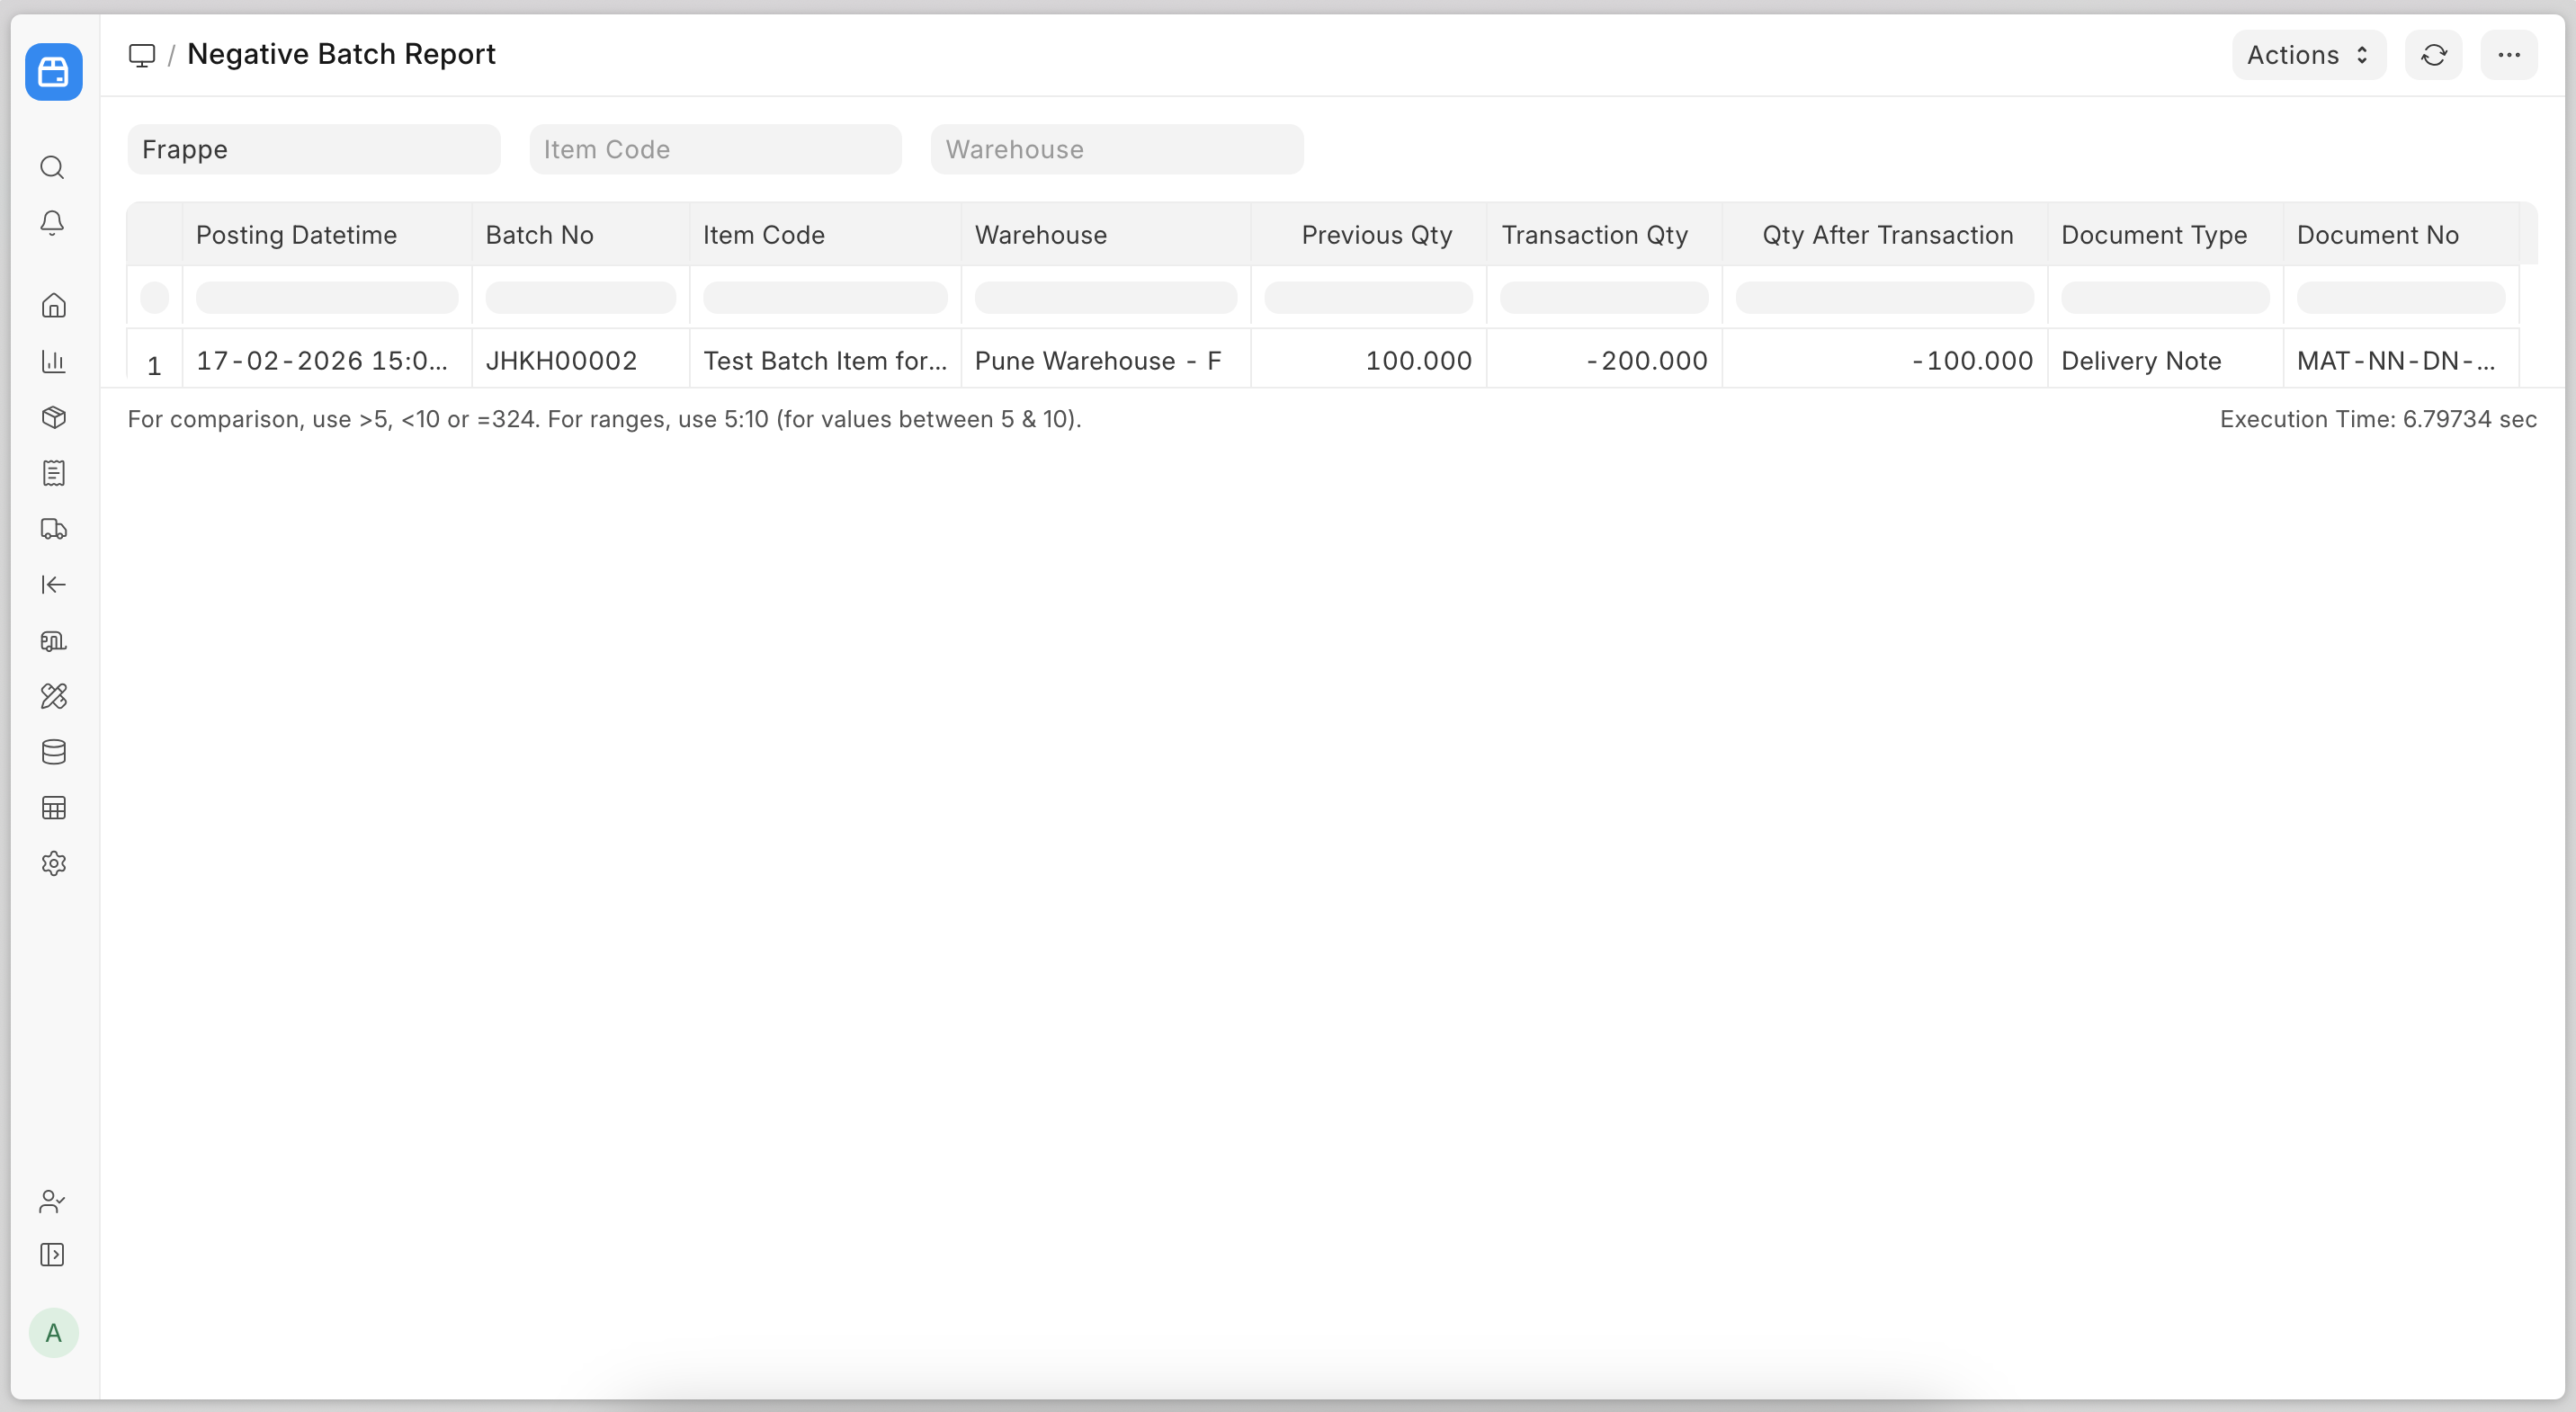Open the notifications bell
Screen dimensions: 2576x1412
click(53, 222)
